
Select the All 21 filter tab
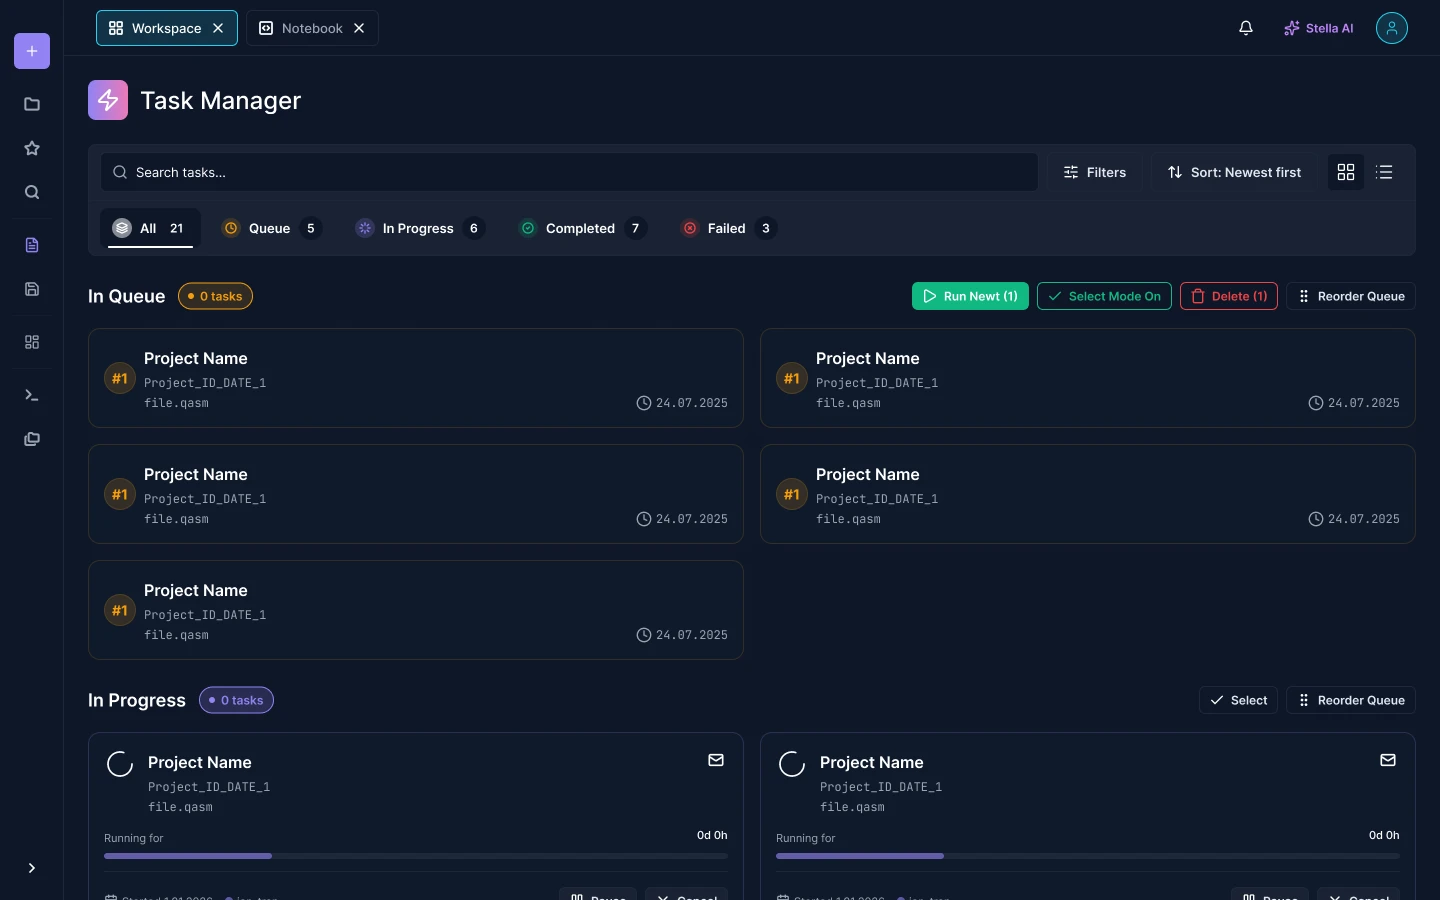150,228
